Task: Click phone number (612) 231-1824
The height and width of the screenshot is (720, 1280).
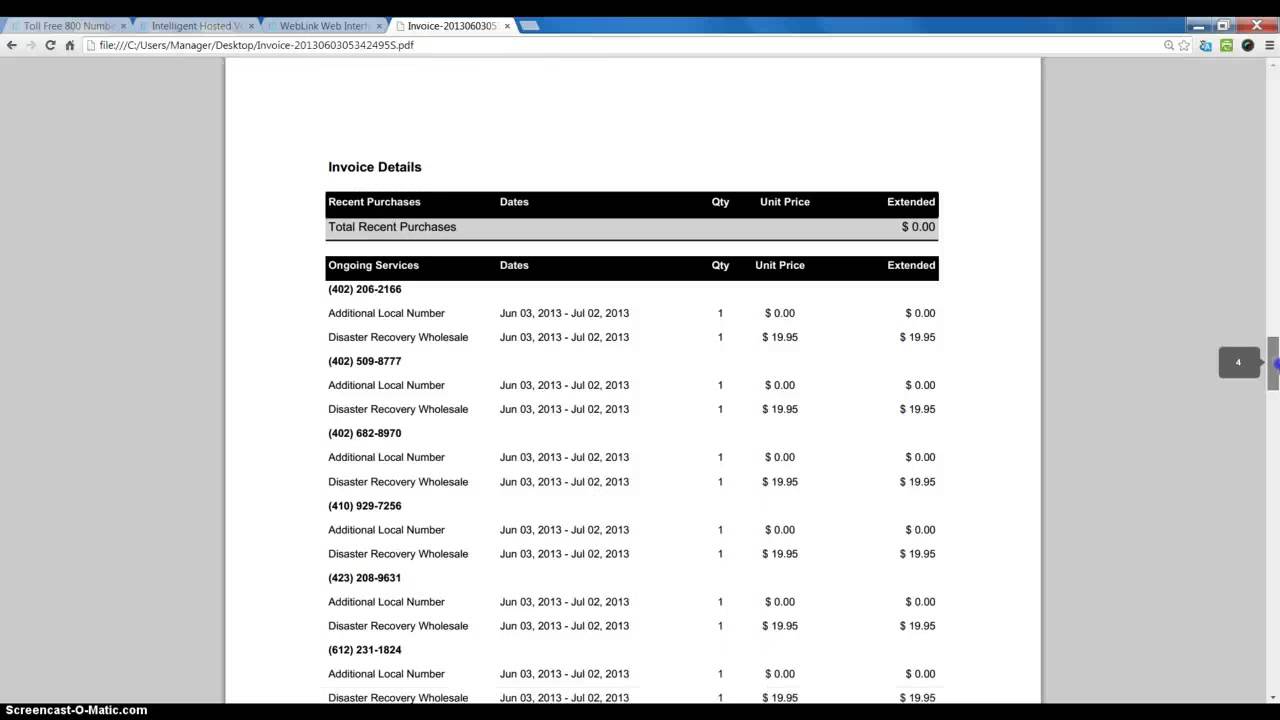Action: pos(365,650)
